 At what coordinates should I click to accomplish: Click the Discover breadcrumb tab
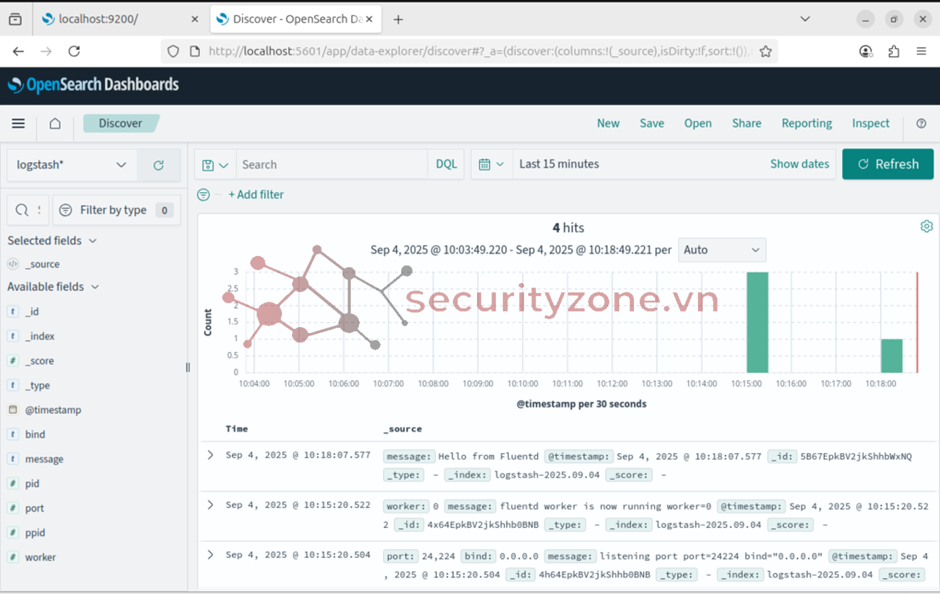(120, 123)
